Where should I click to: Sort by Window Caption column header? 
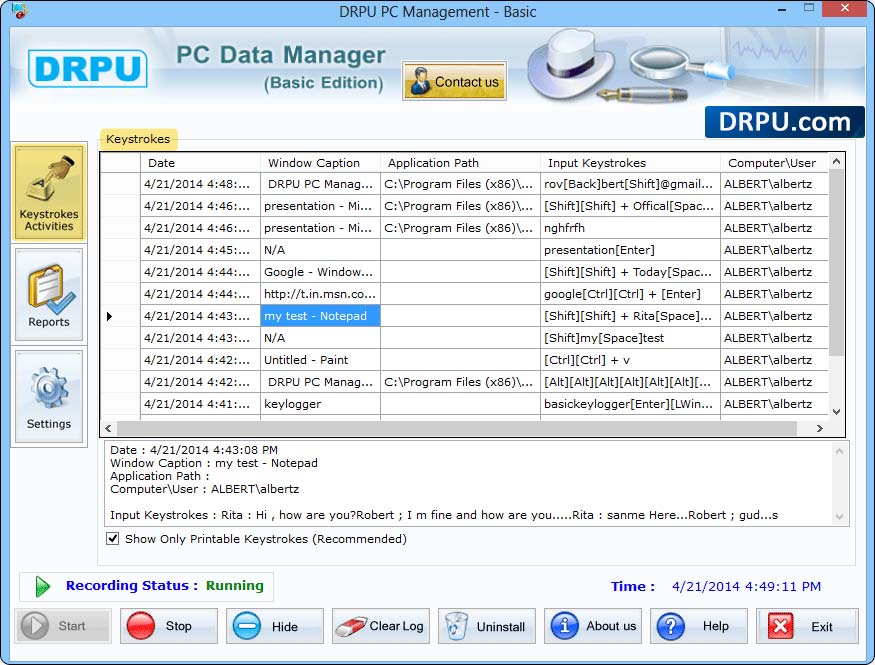320,163
